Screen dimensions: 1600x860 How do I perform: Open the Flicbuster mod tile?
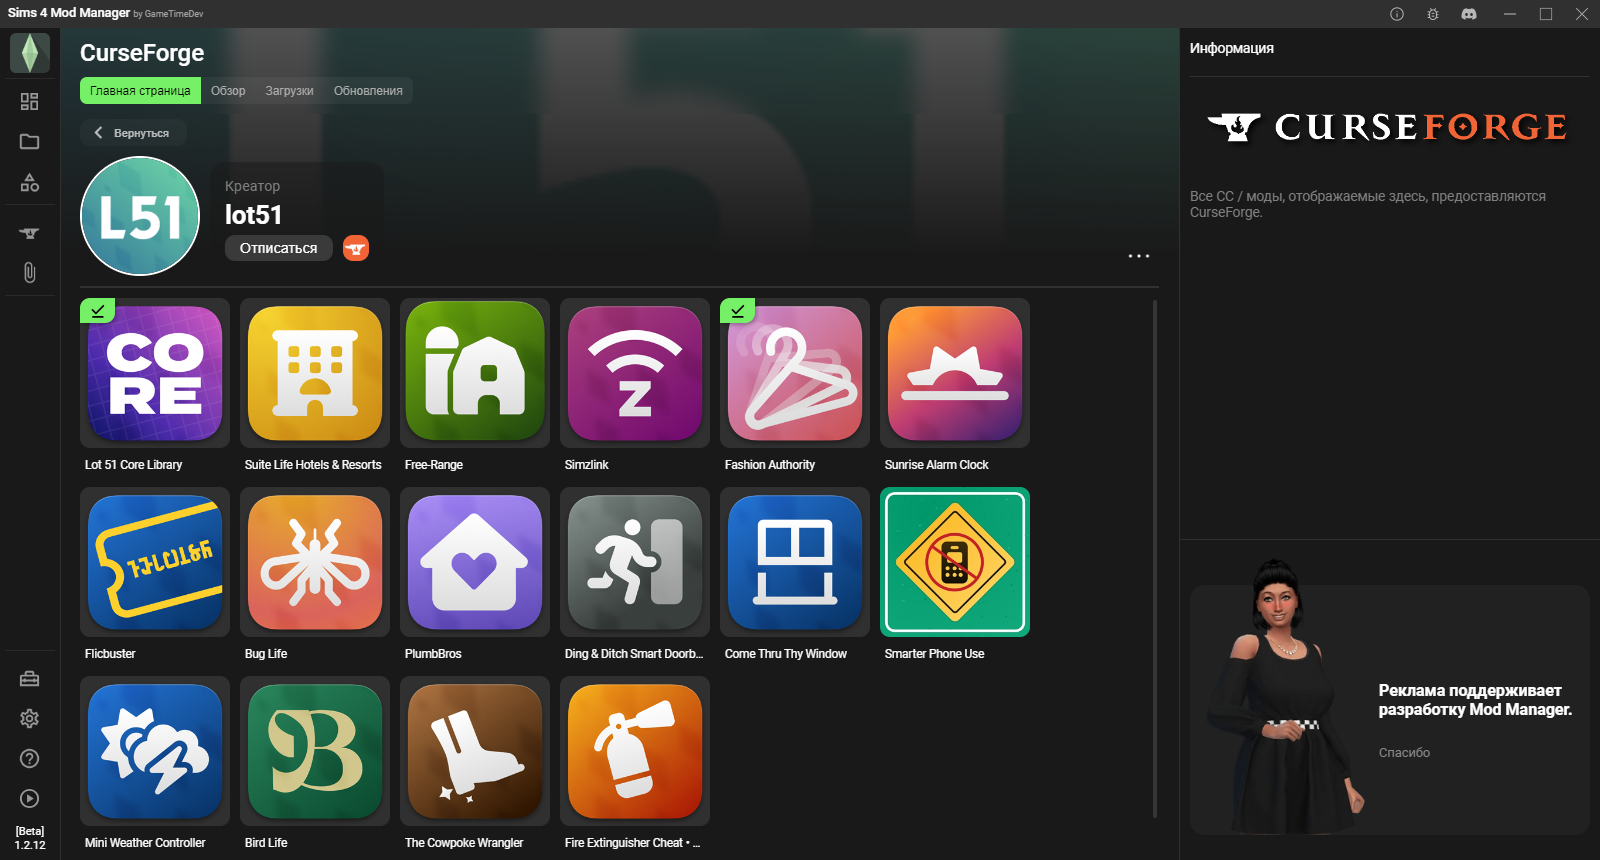click(x=155, y=562)
